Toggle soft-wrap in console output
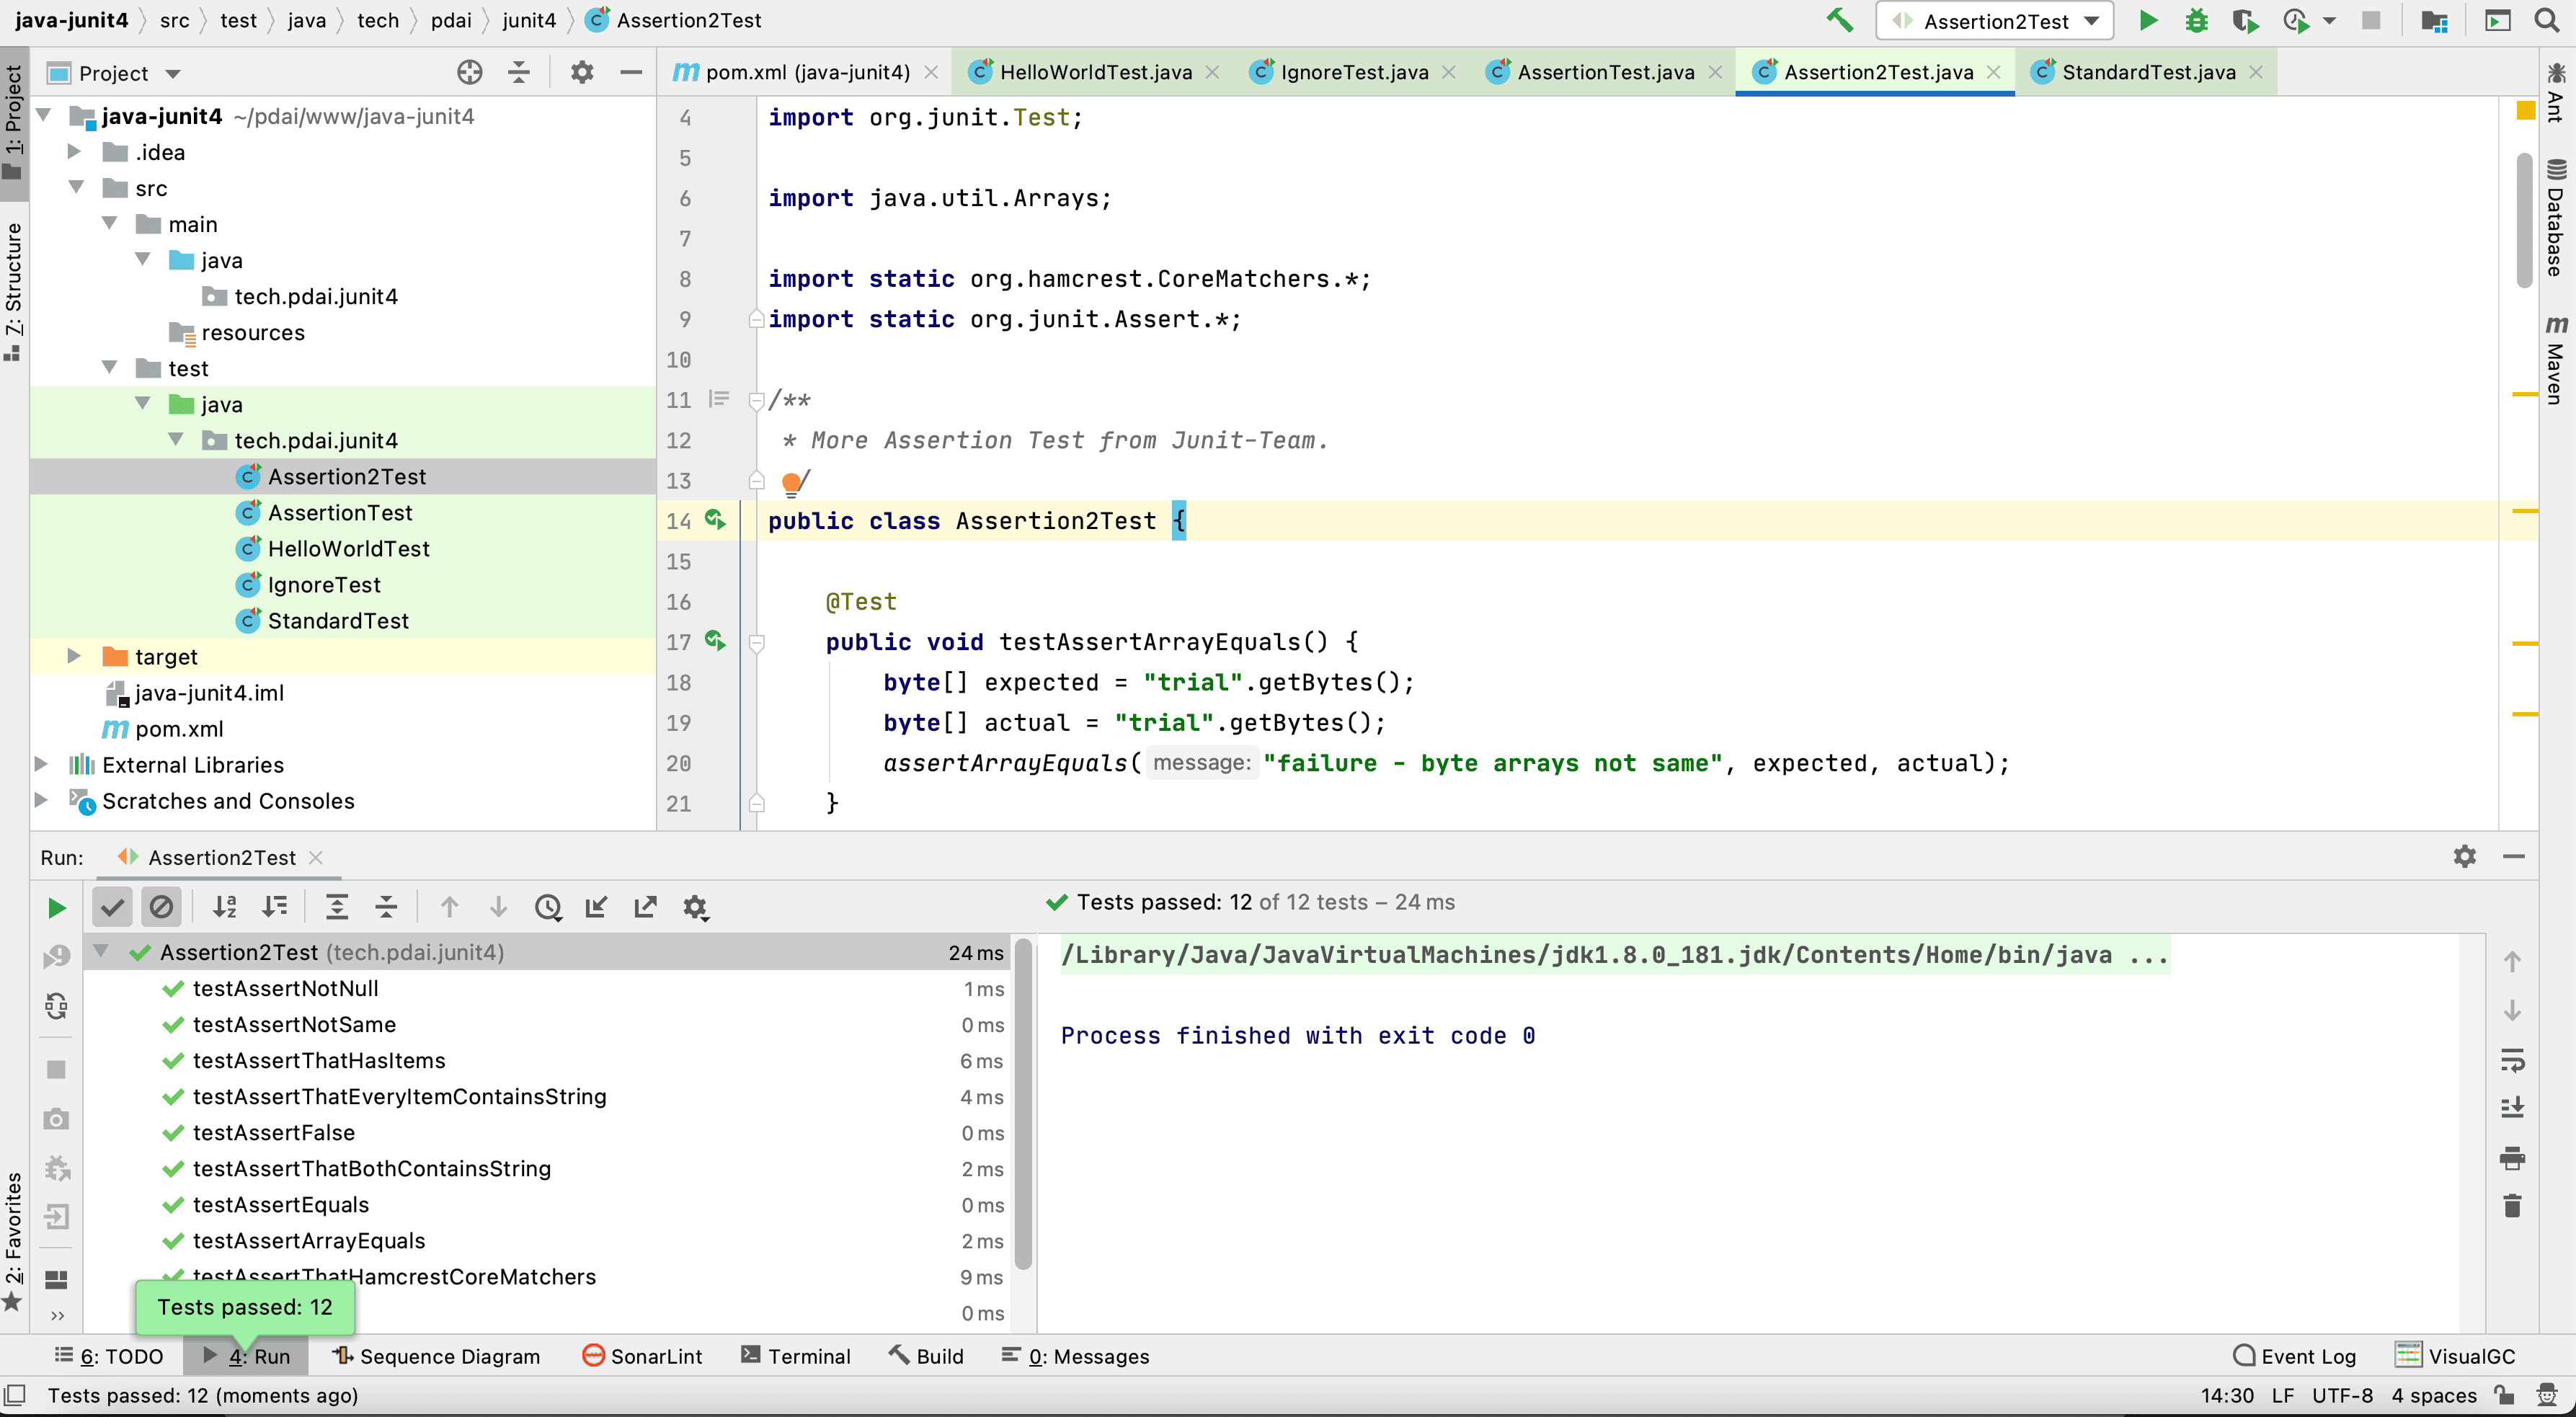This screenshot has height=1417, width=2576. point(2512,1059)
